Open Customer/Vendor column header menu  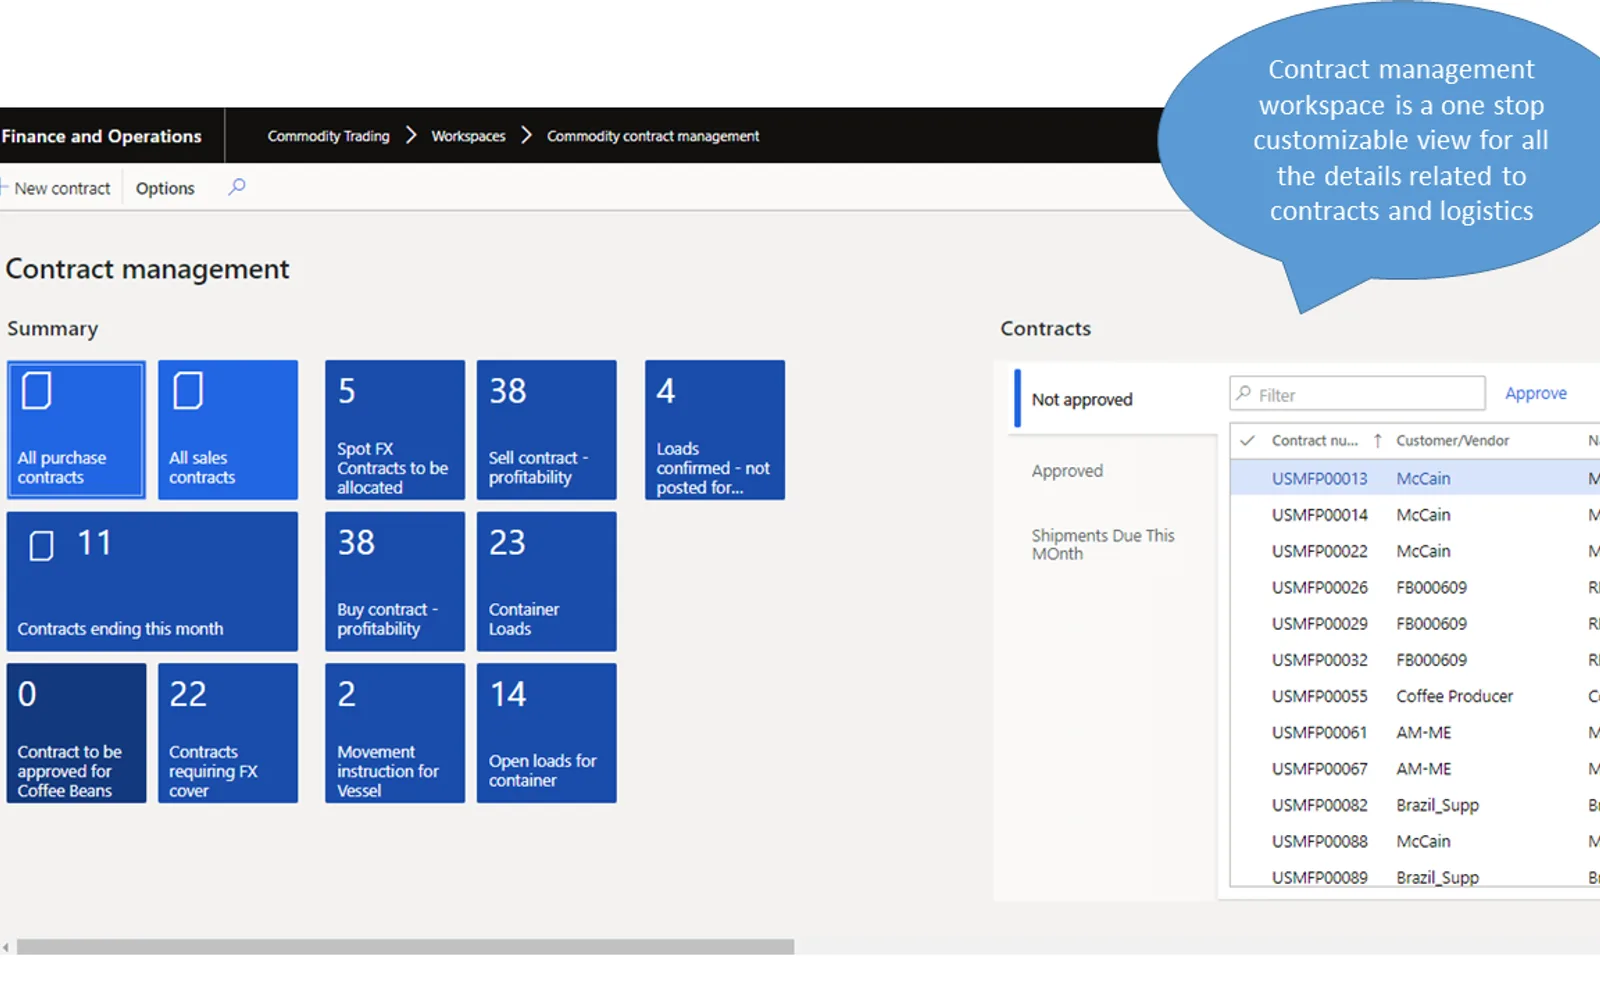1452,440
